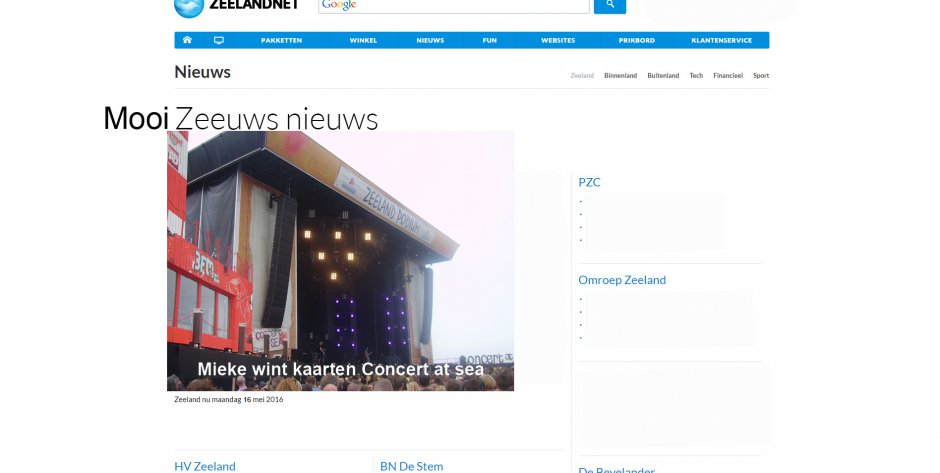Switch to the Binnenland news tab
This screenshot has height=473, width=940.
click(x=620, y=76)
